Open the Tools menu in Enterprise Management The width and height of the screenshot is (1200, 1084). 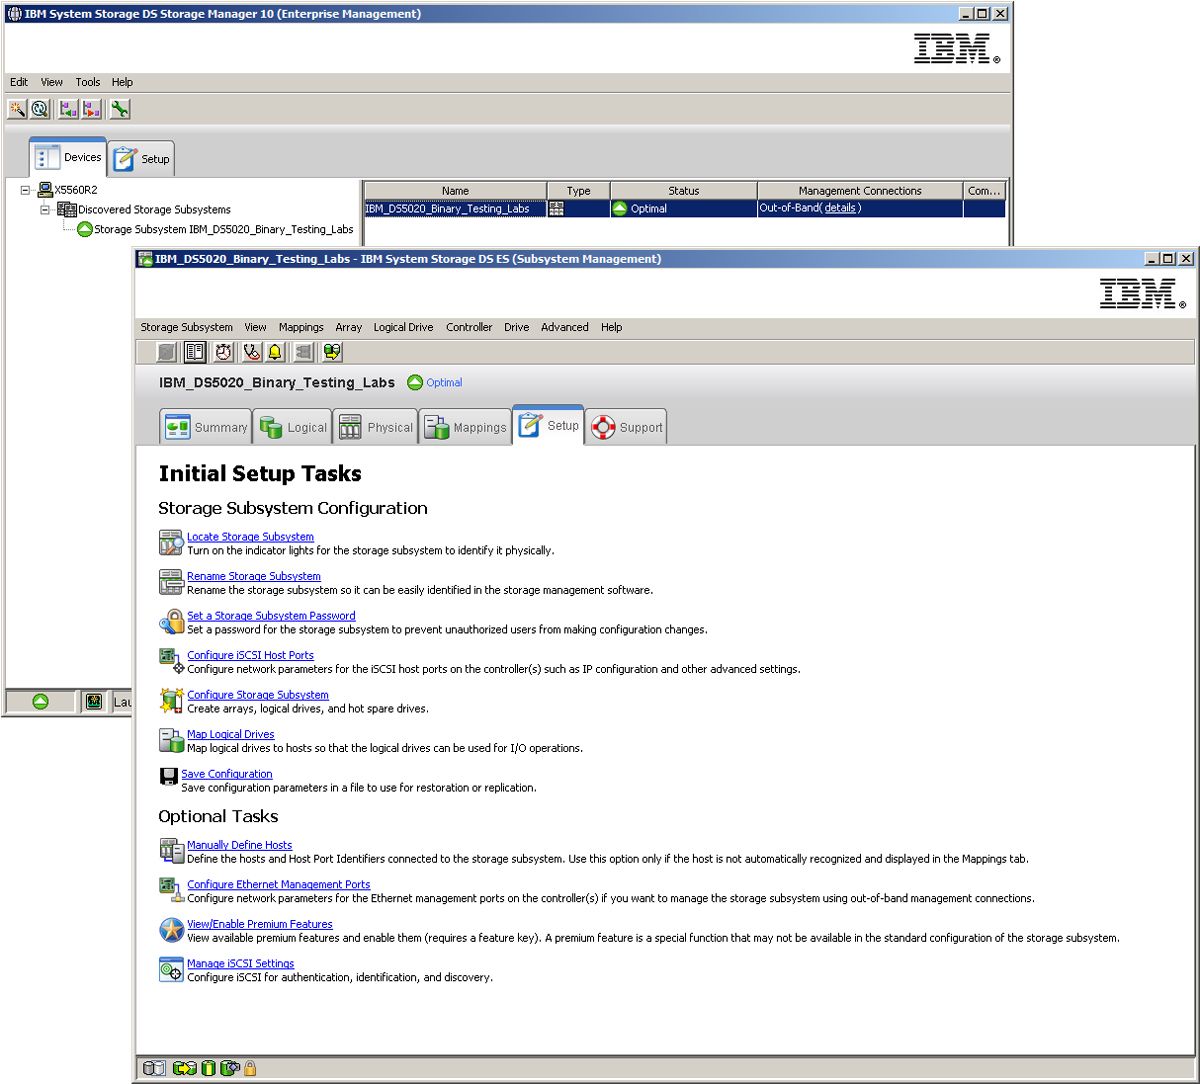click(88, 82)
